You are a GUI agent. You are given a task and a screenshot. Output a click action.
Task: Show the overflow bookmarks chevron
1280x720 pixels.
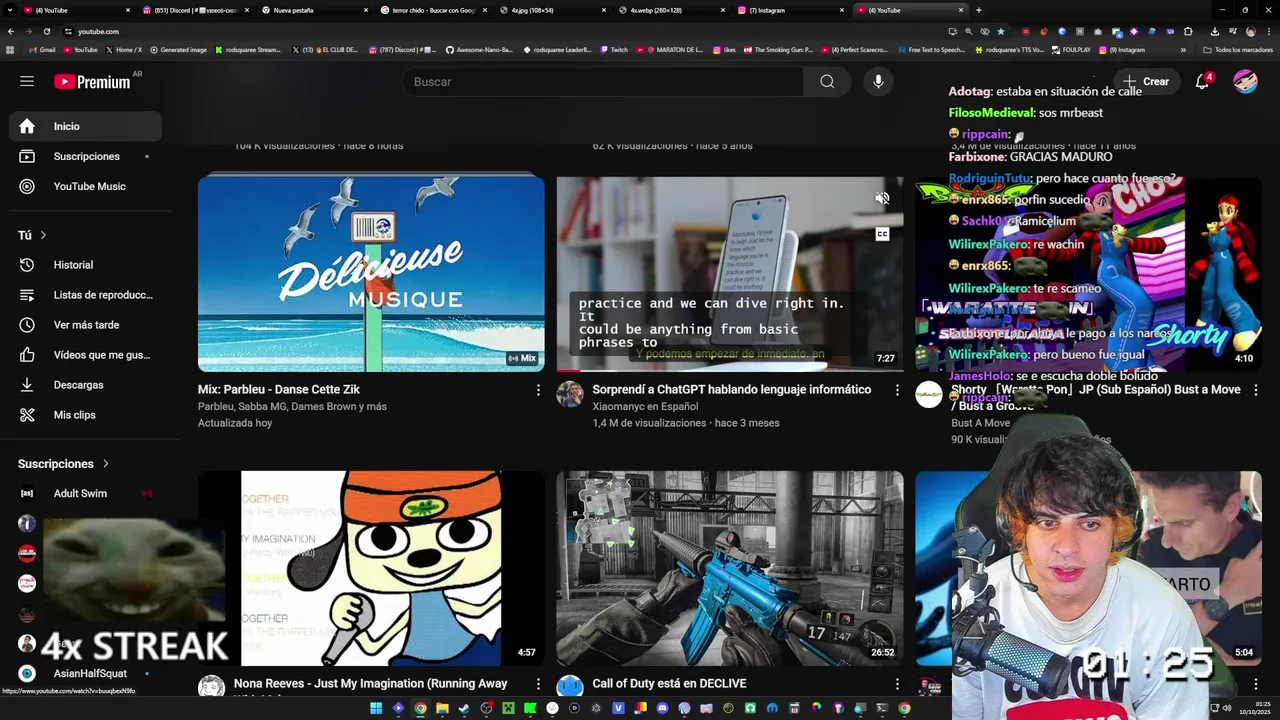(x=1183, y=49)
